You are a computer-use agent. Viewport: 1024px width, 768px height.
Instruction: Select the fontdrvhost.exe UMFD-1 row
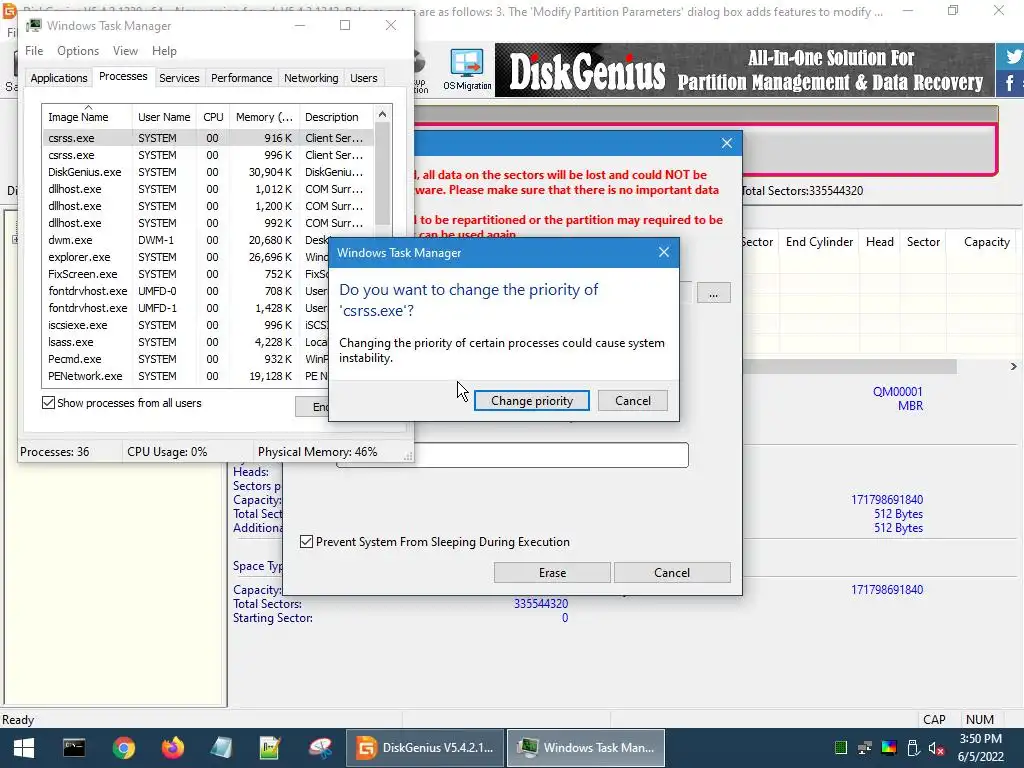[x=185, y=308]
